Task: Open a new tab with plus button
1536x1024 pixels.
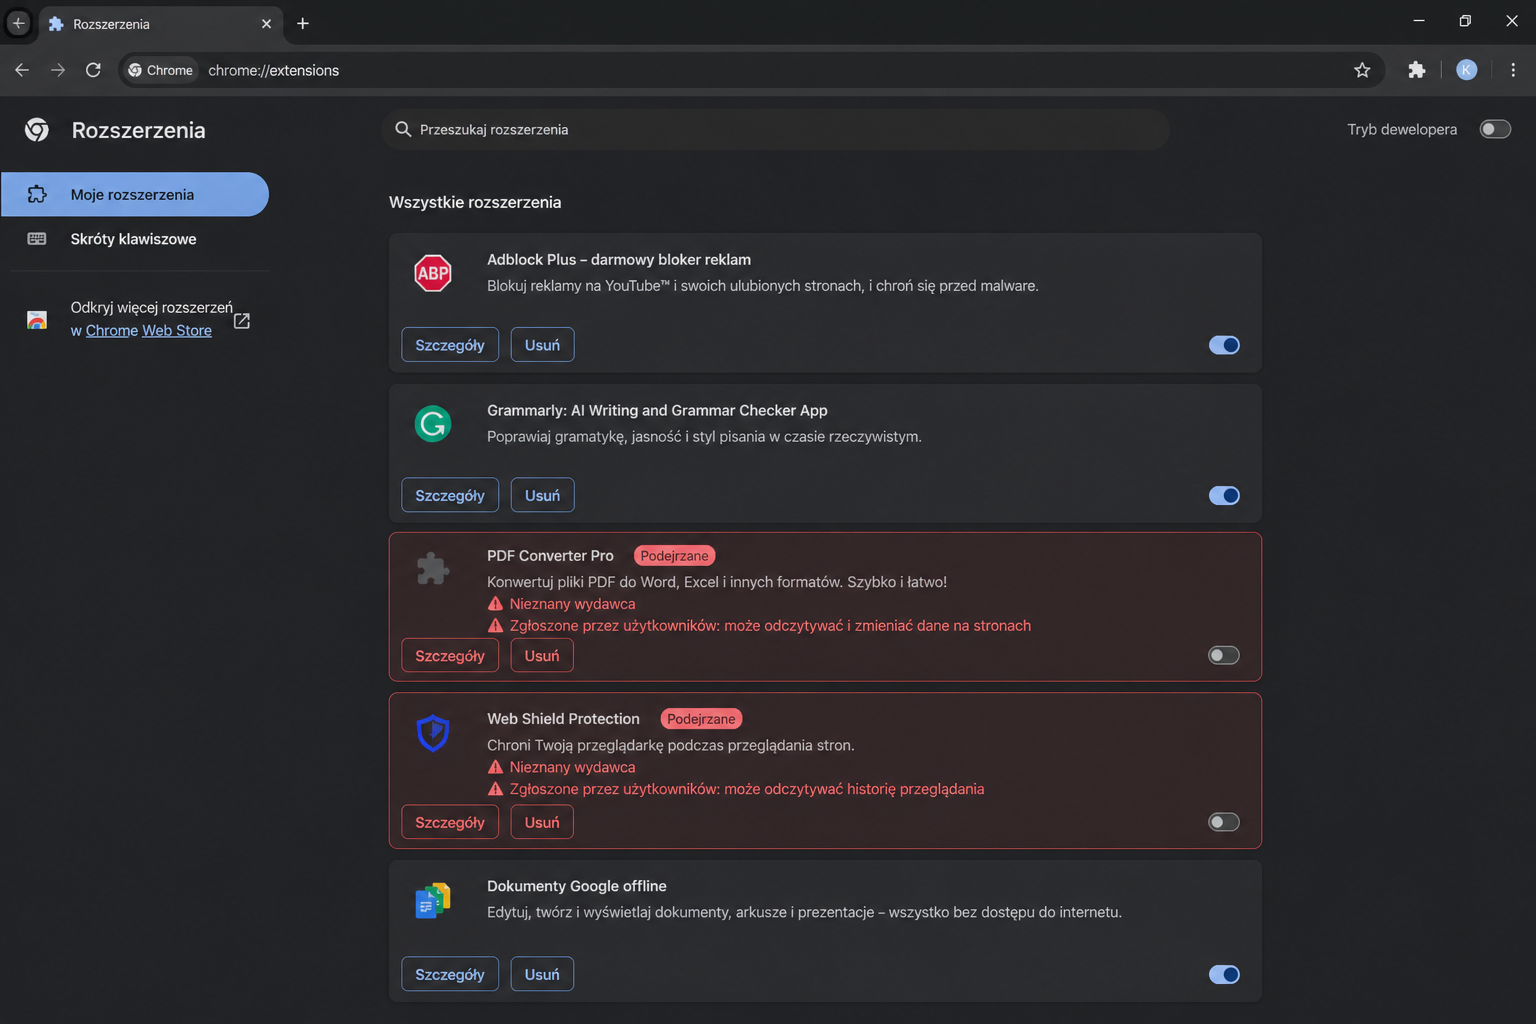Action: pos(303,23)
